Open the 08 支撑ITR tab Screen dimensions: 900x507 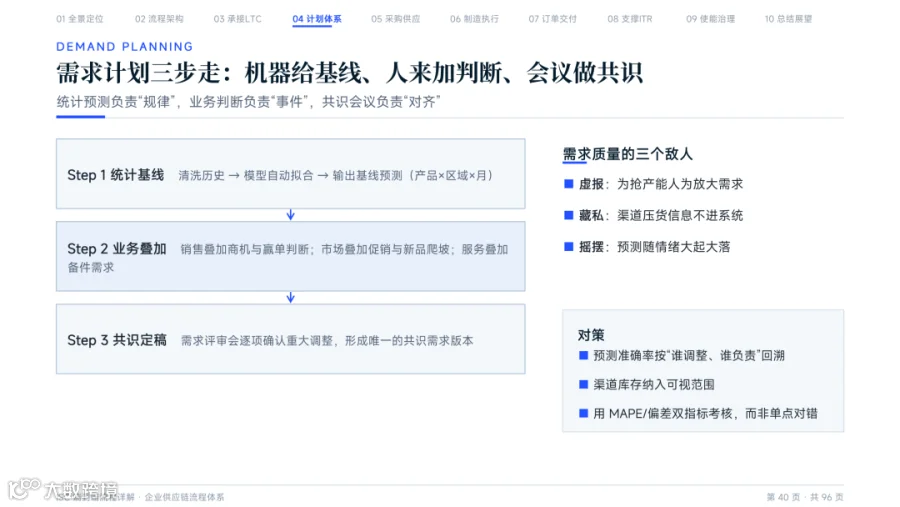[x=630, y=19]
